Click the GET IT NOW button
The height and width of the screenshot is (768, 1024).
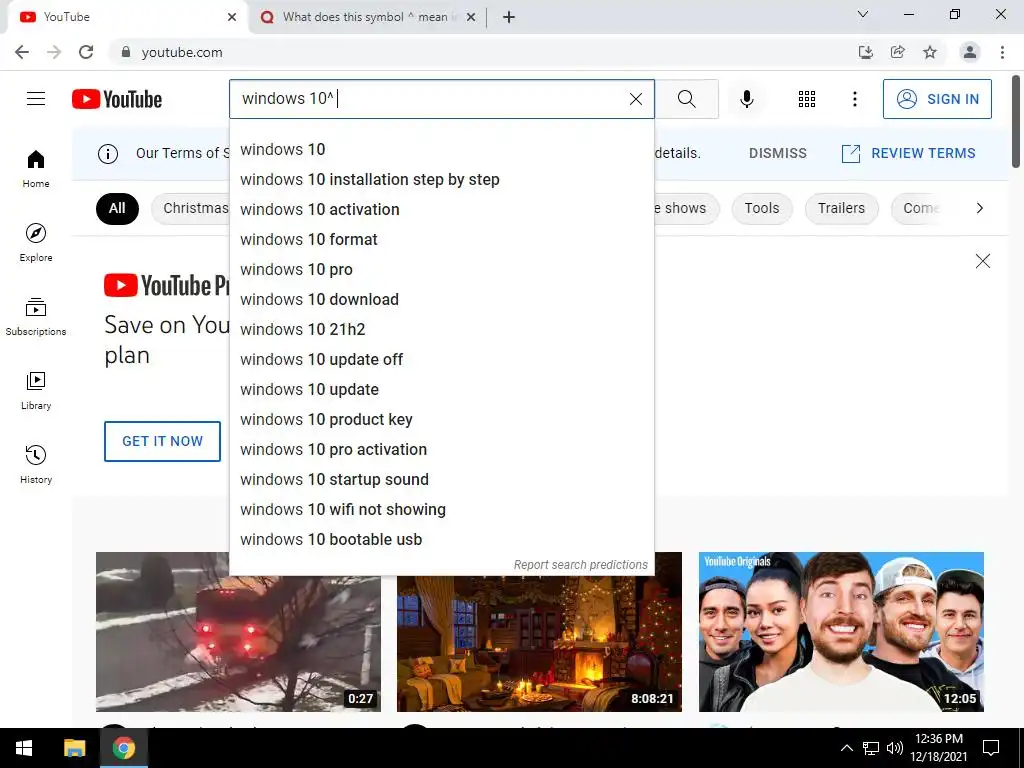(162, 441)
